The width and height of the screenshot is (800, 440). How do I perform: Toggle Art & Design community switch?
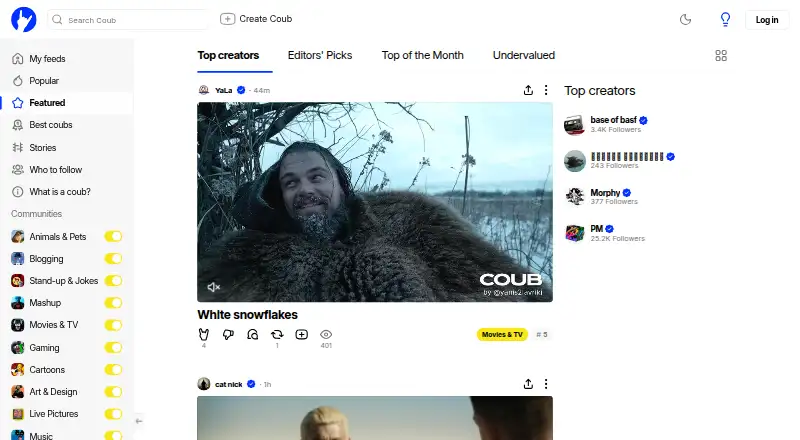pyautogui.click(x=113, y=392)
